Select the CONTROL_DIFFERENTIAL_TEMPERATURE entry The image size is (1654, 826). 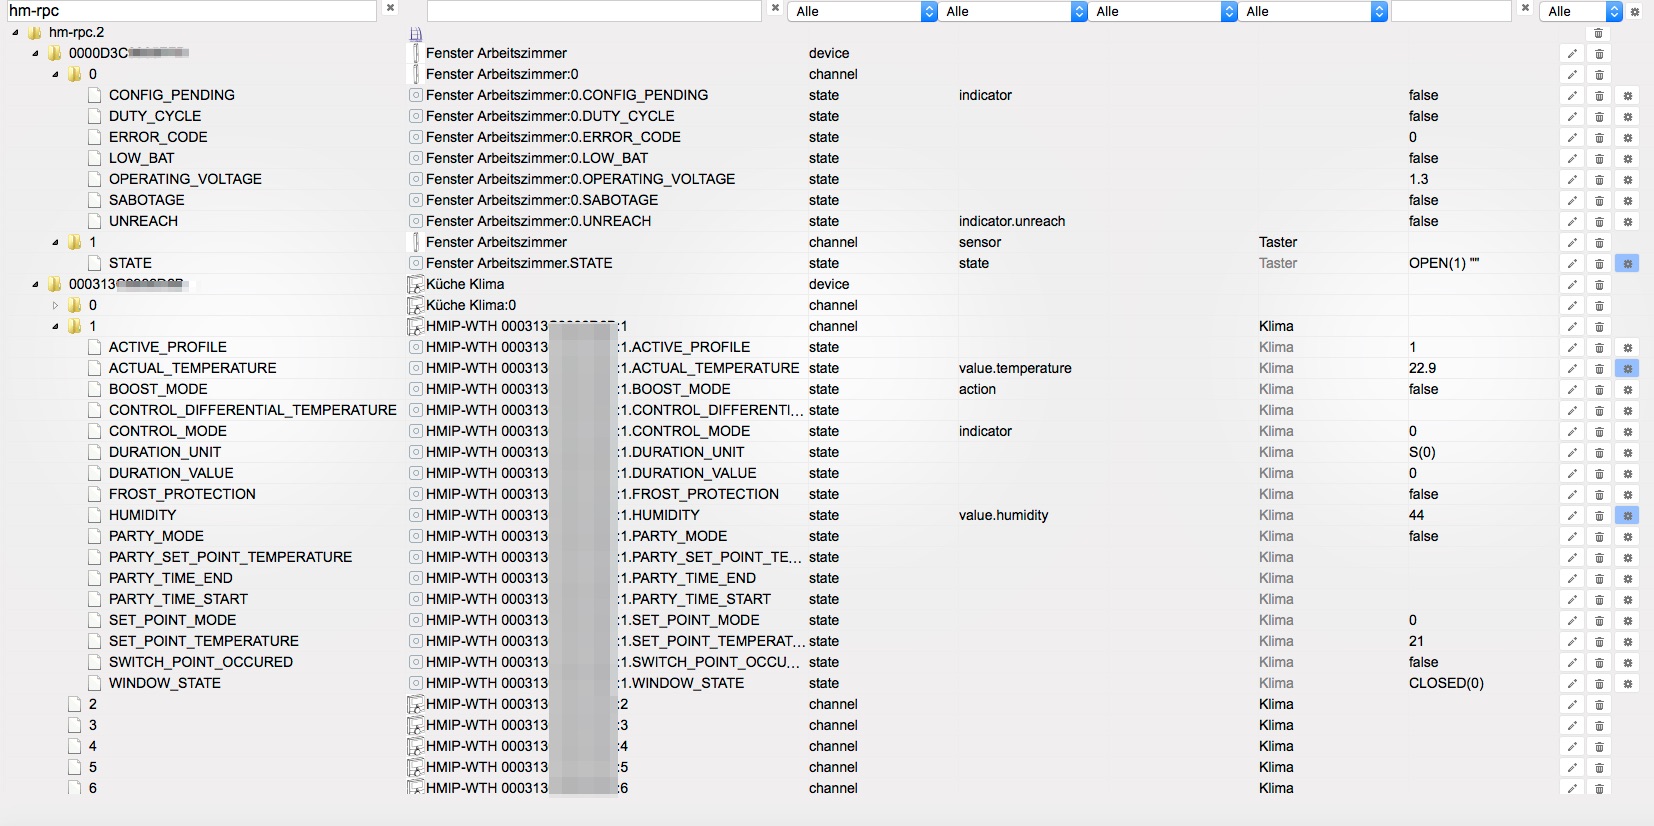252,410
